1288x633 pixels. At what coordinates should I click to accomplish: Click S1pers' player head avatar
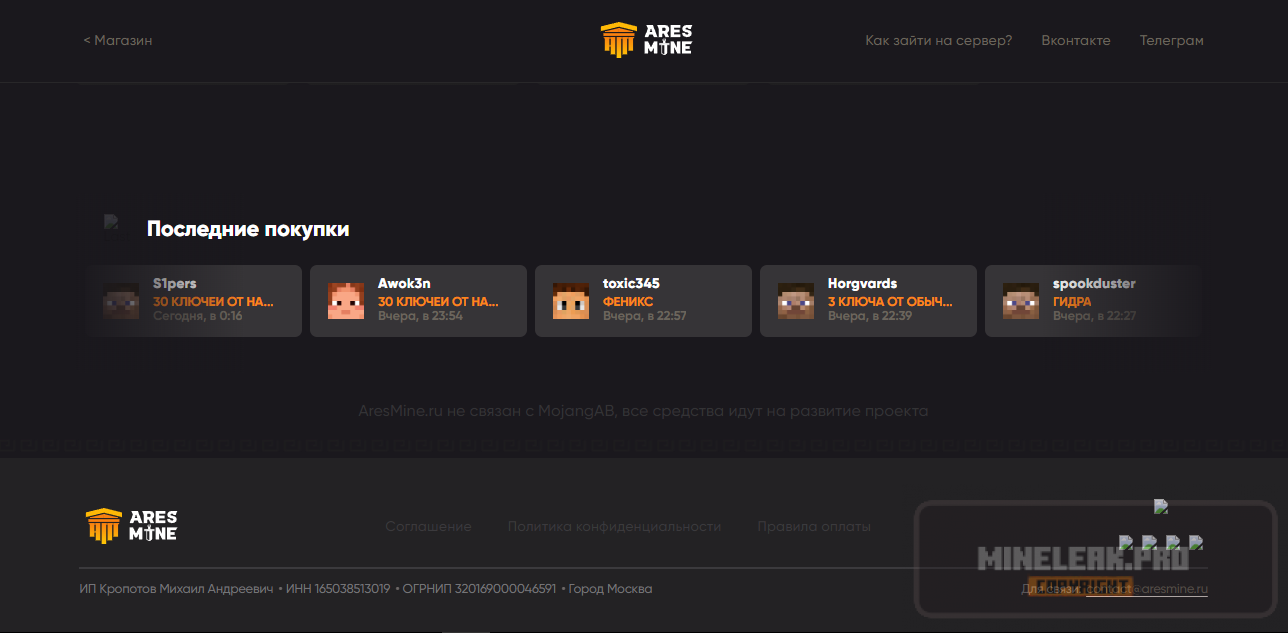(x=121, y=301)
